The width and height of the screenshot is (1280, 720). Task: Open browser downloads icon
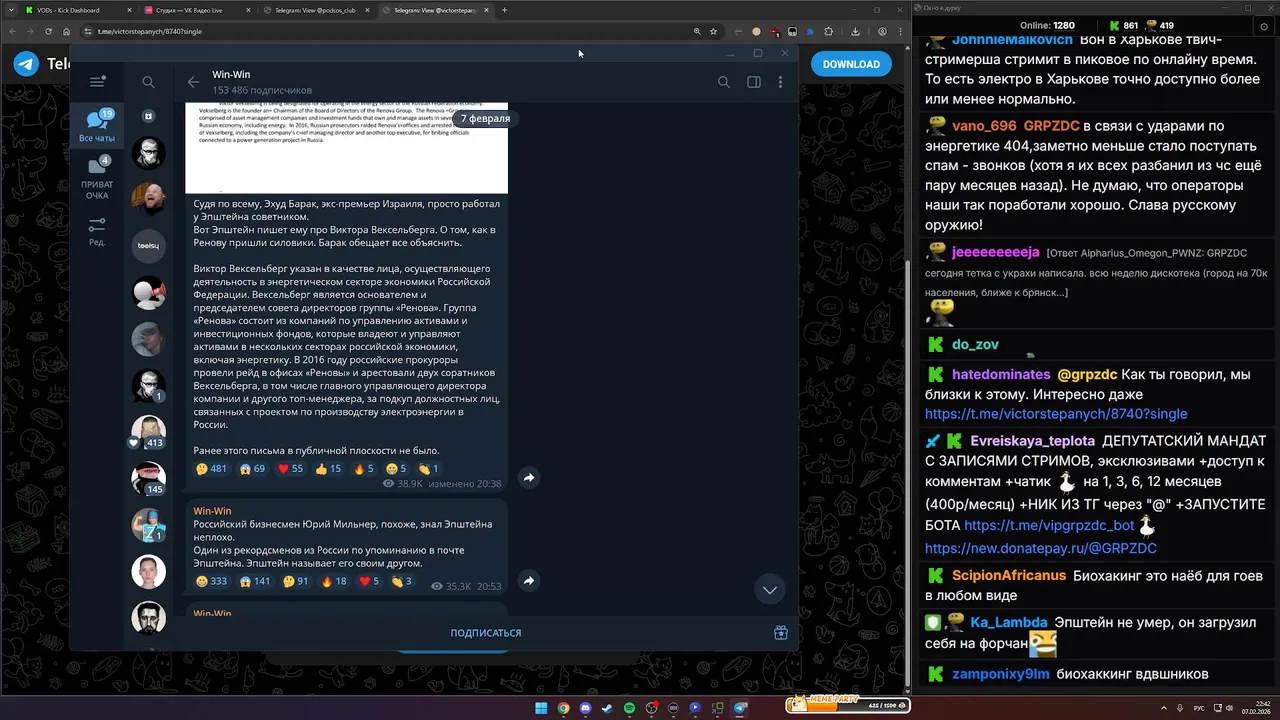coord(855,31)
